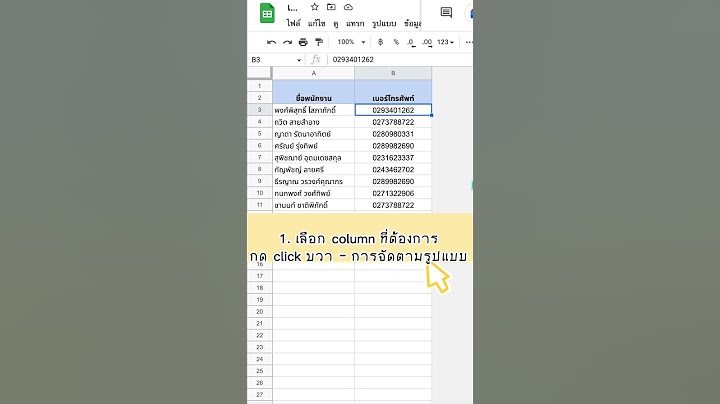
Task: Open the comment history icon
Action: 446,12
